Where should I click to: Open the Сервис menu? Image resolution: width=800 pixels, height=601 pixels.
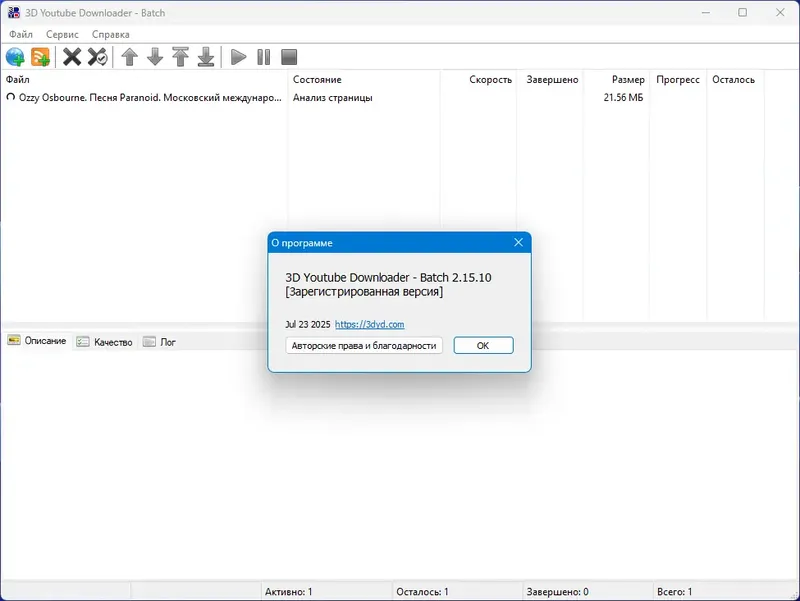[62, 34]
